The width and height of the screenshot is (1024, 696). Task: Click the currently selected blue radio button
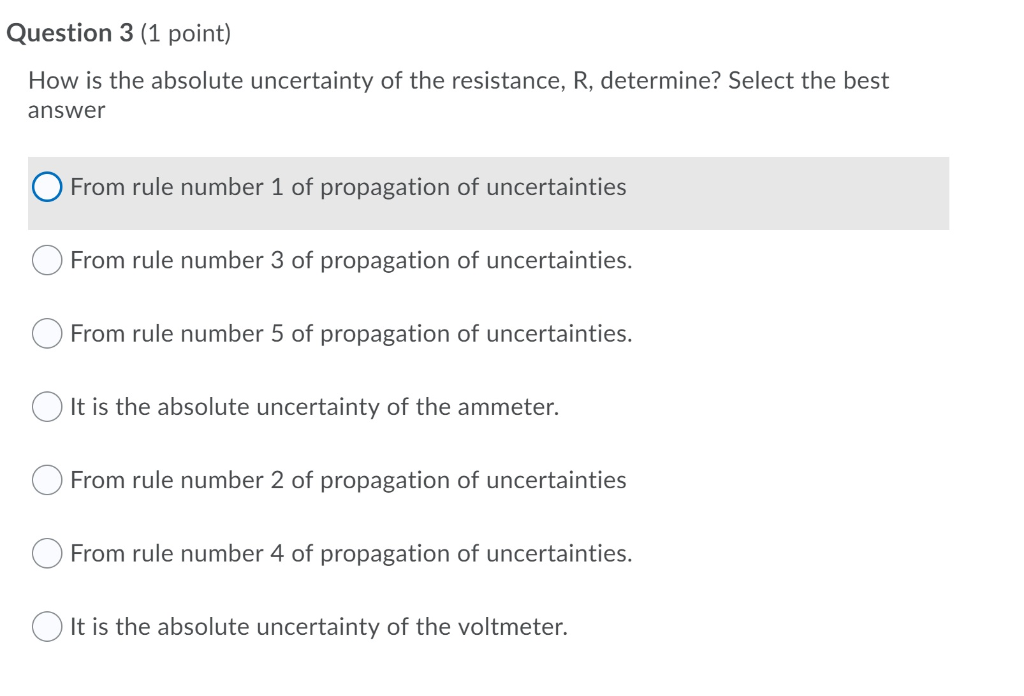coord(46,187)
